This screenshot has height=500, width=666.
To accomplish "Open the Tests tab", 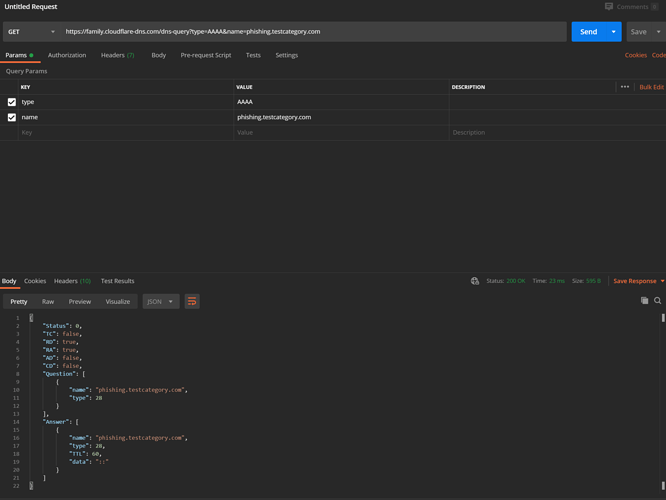I will pos(253,55).
